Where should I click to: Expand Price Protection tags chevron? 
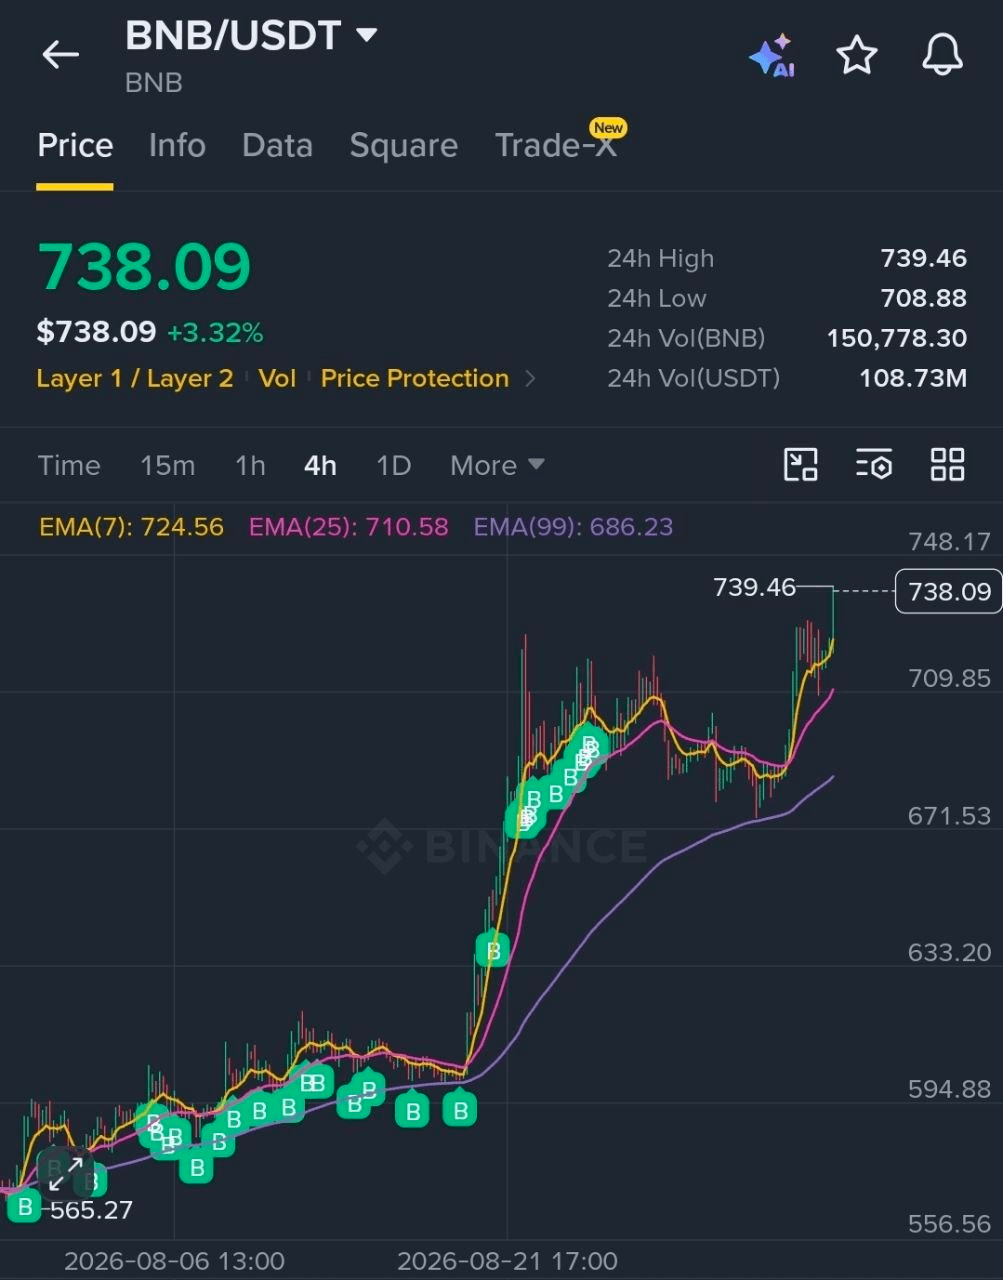click(x=530, y=379)
